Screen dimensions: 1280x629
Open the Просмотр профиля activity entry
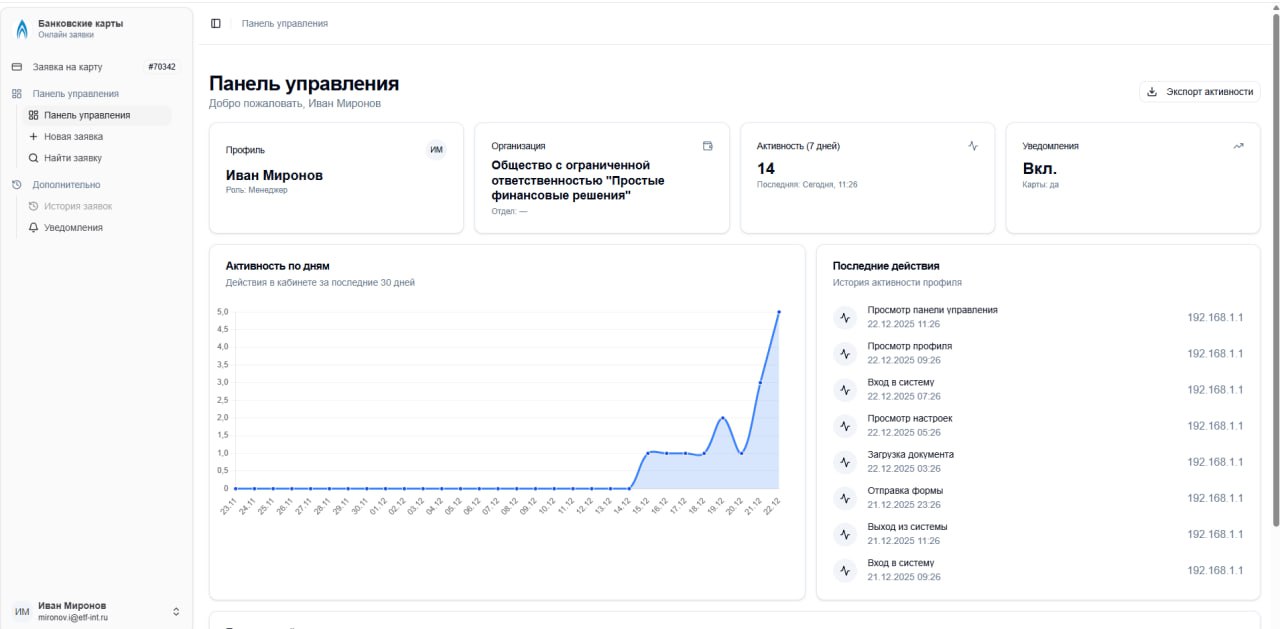(x=909, y=353)
